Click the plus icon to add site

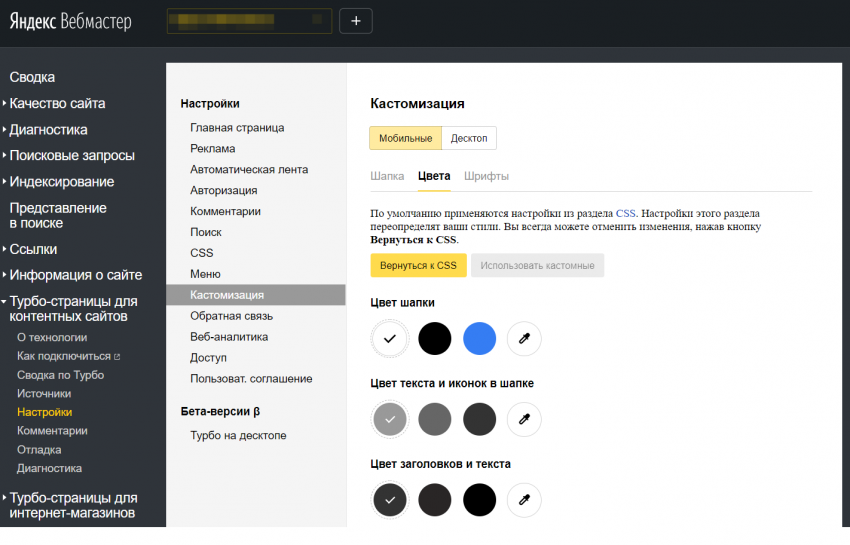coord(356,21)
